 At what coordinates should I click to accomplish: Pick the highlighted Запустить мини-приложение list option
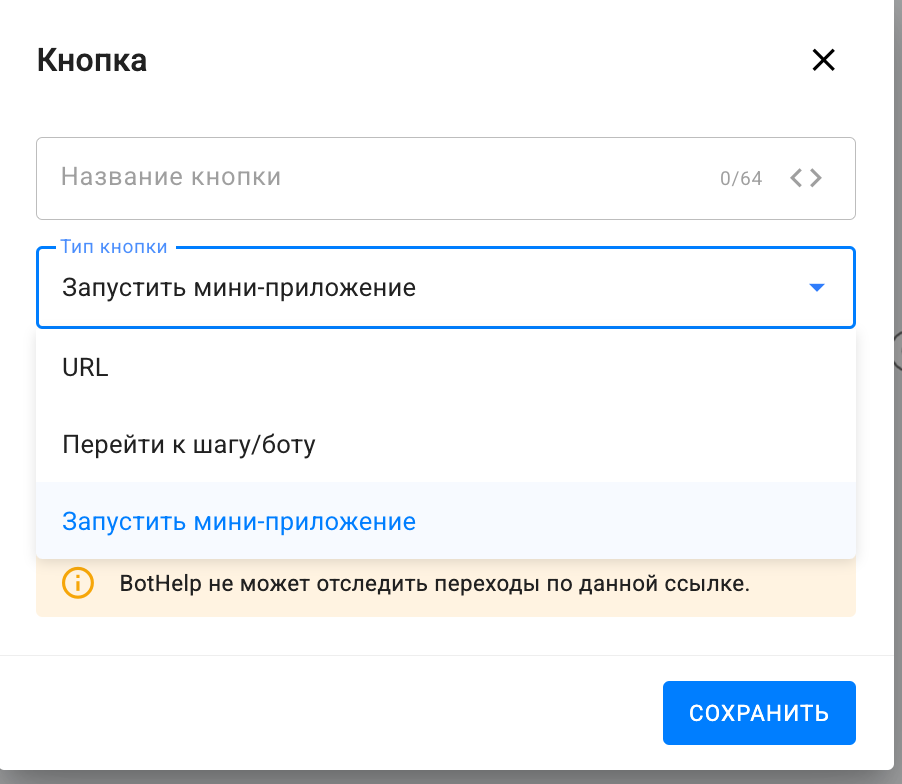pos(239,521)
